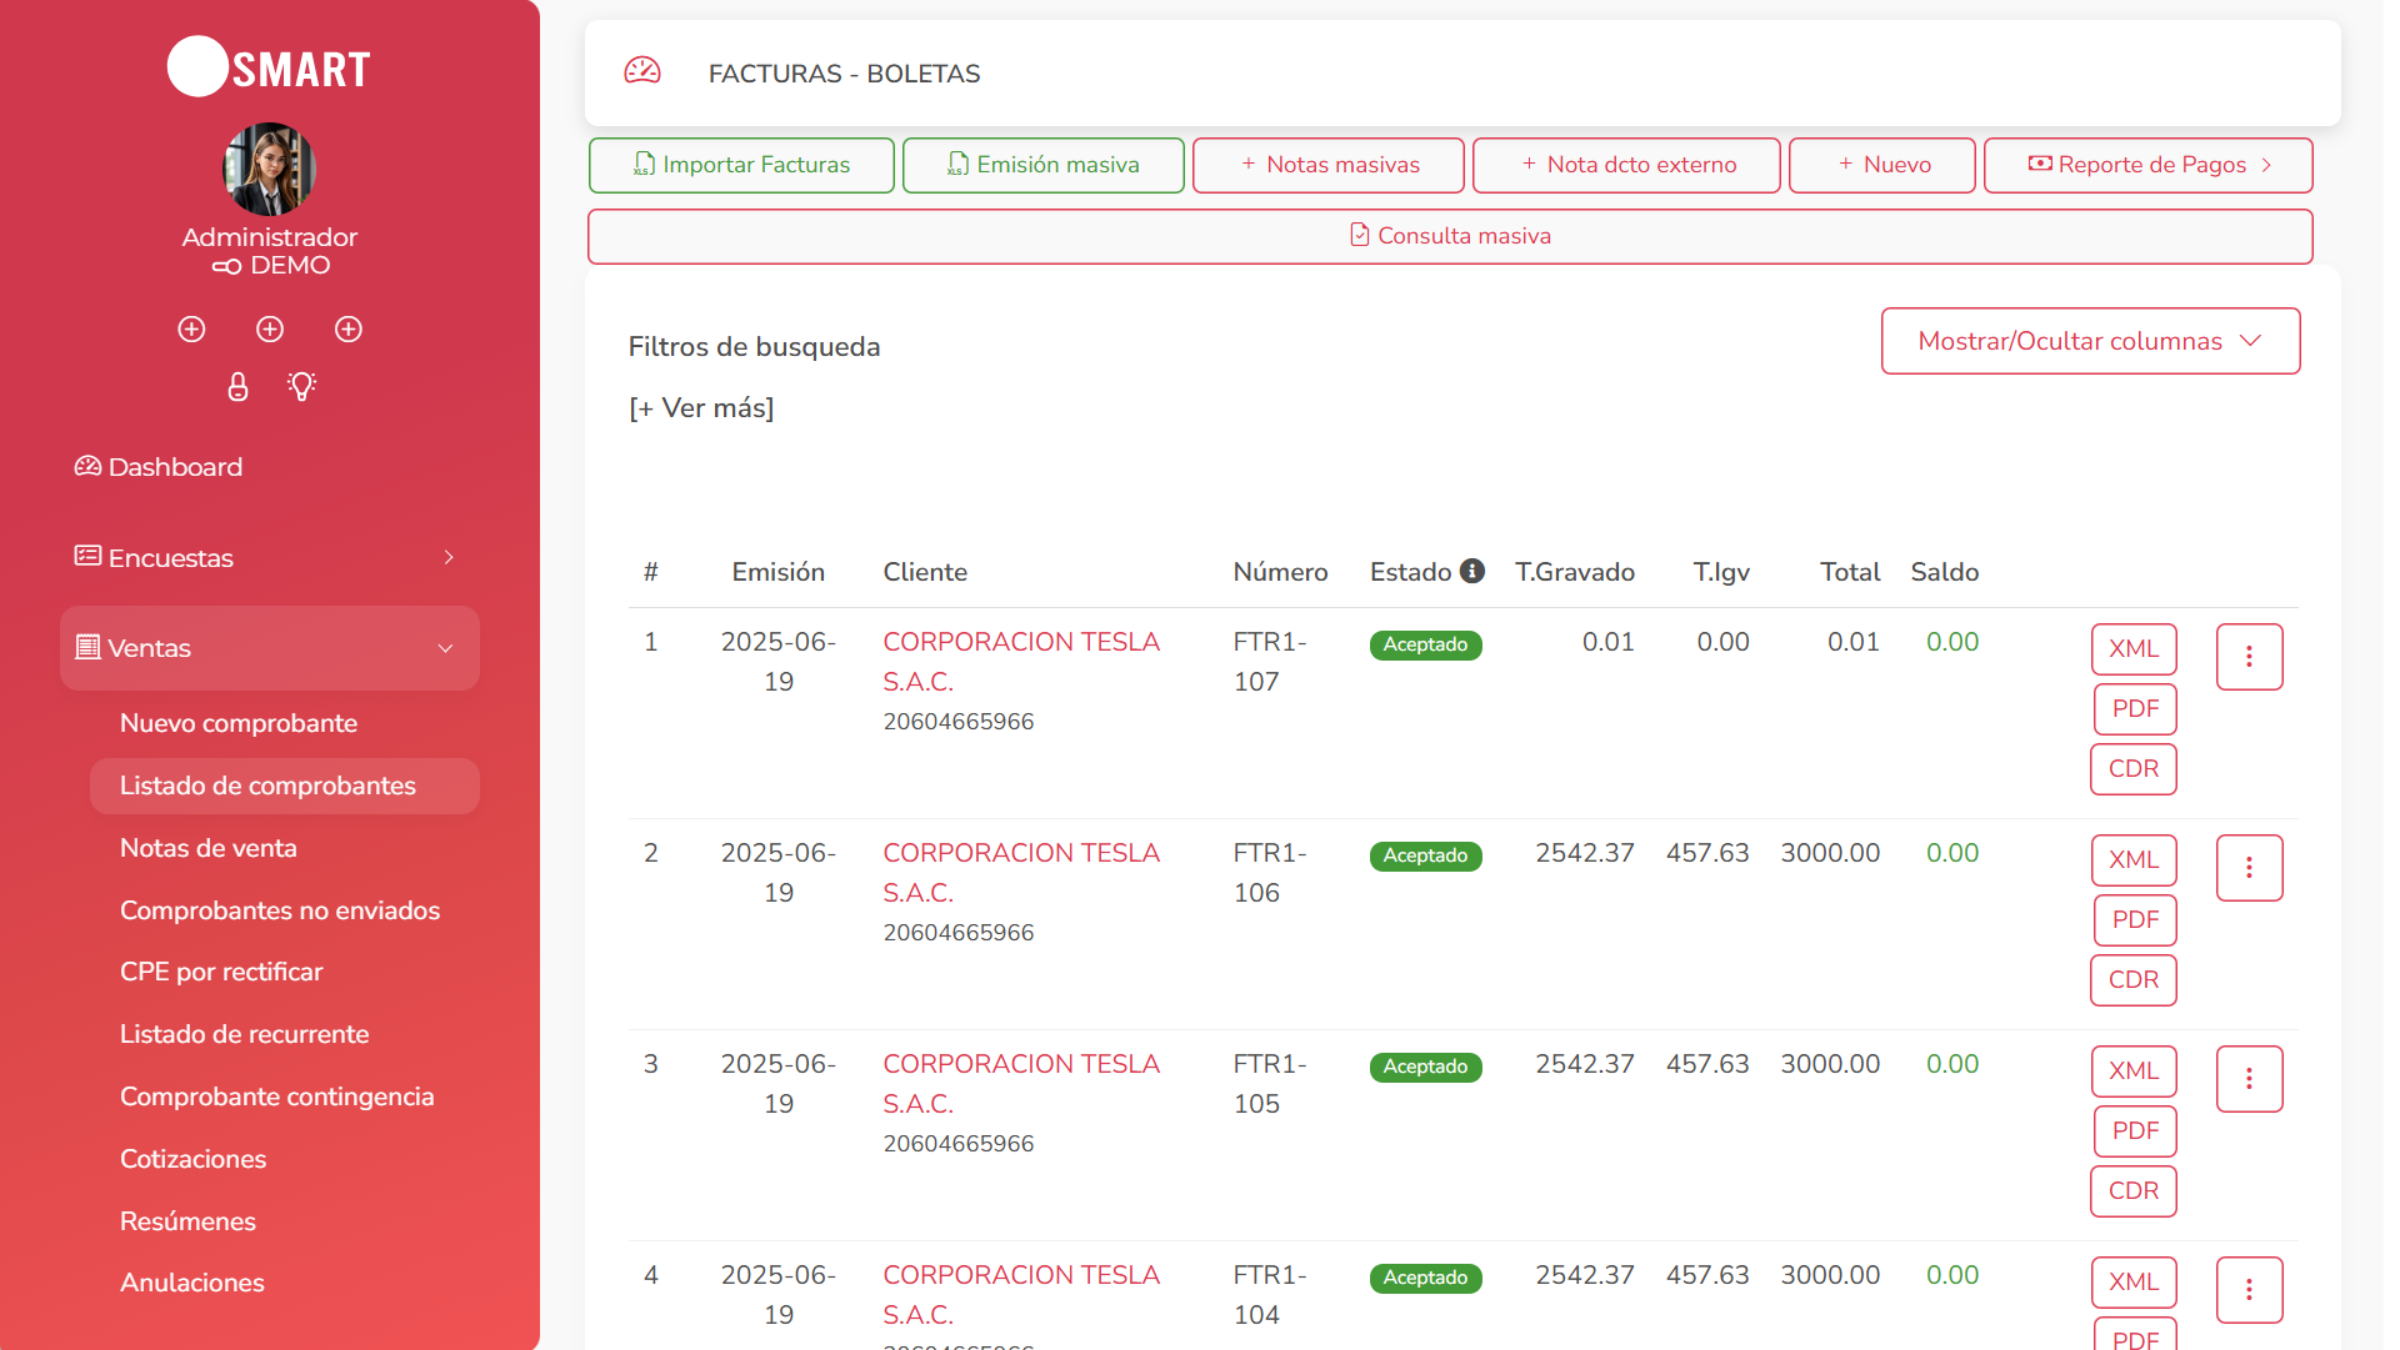The width and height of the screenshot is (2400, 1350).
Task: Click the administrator profile avatar
Action: pyautogui.click(x=269, y=169)
